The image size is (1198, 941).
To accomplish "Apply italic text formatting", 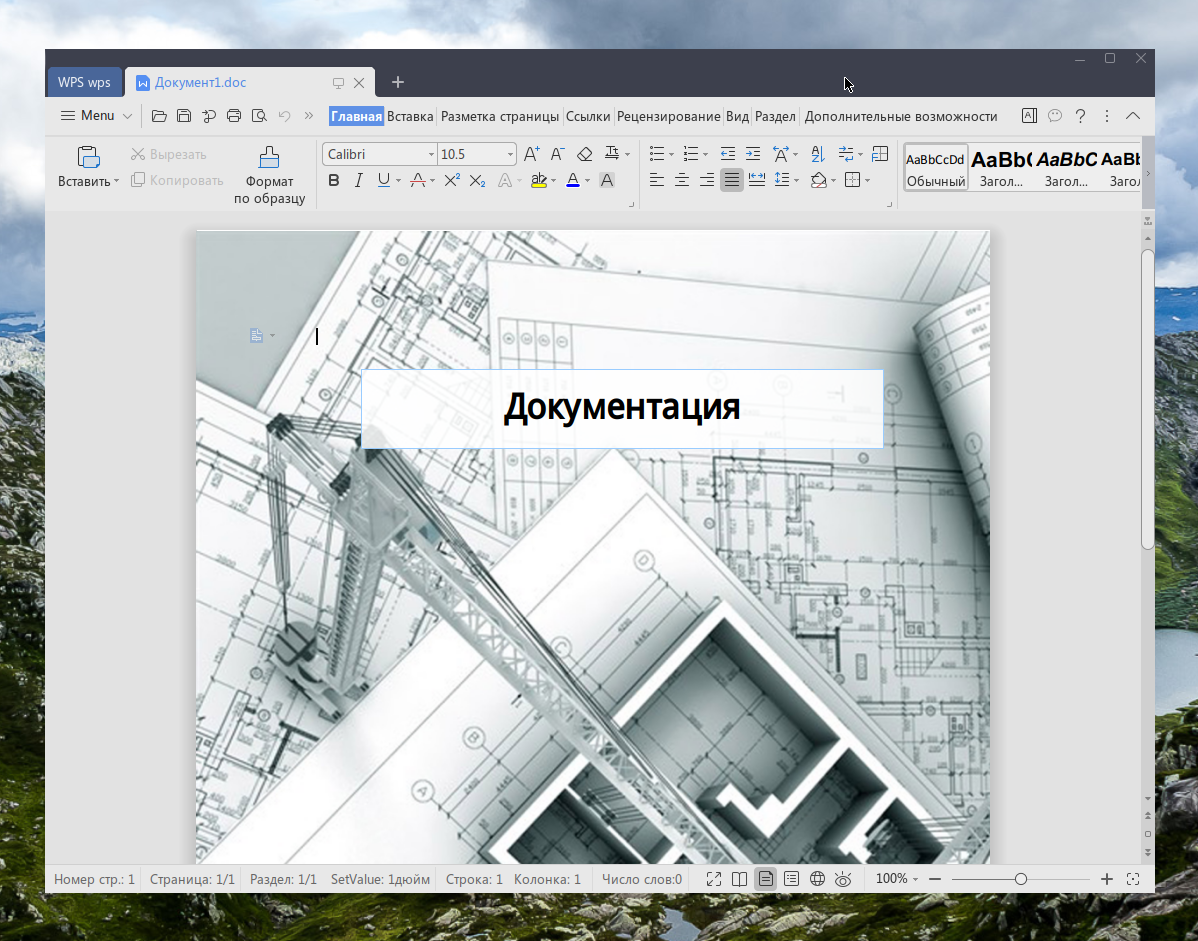I will (358, 181).
